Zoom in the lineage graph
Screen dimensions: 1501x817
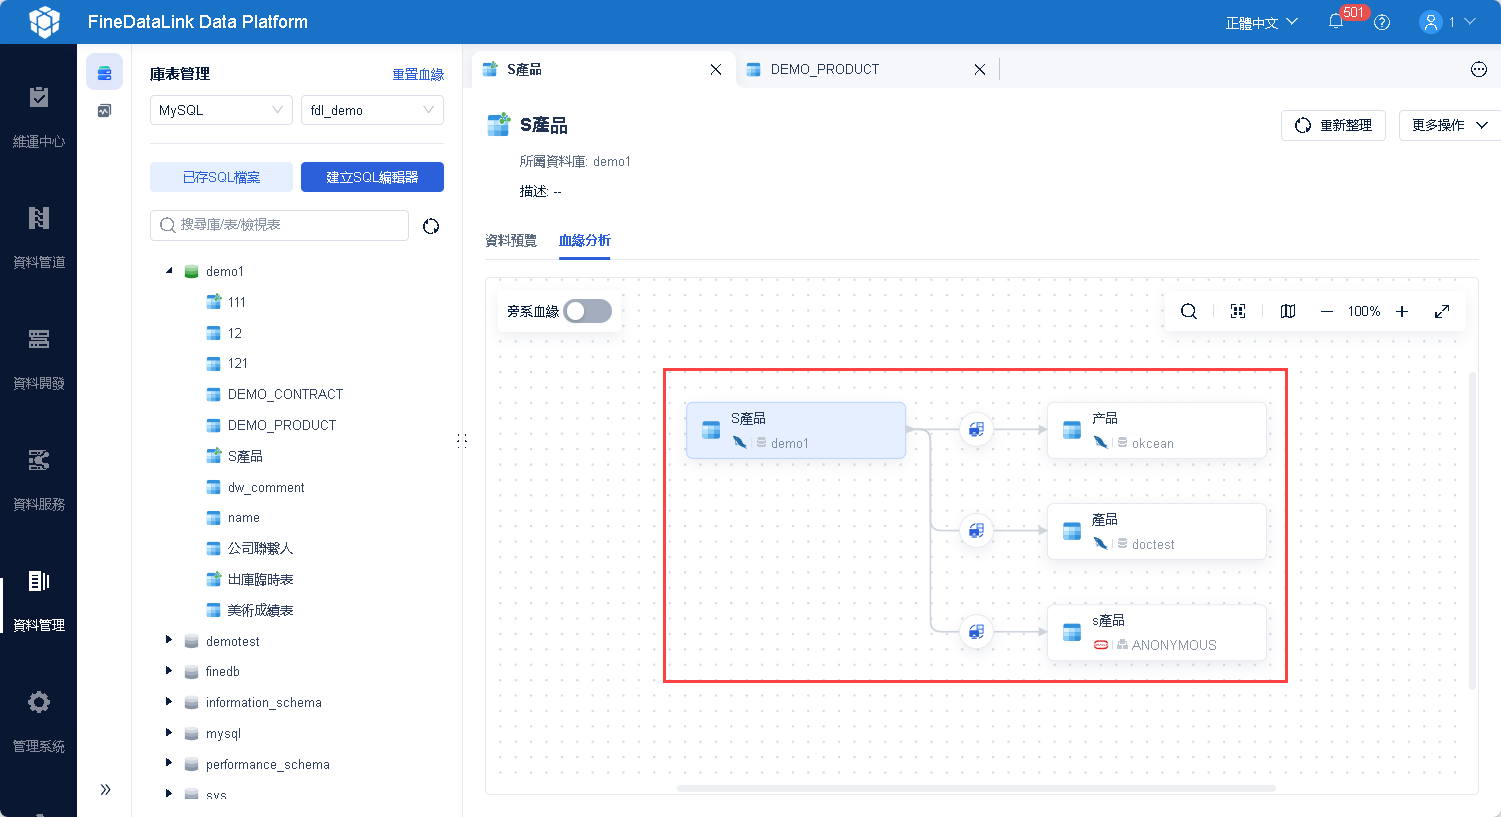pyautogui.click(x=1402, y=311)
